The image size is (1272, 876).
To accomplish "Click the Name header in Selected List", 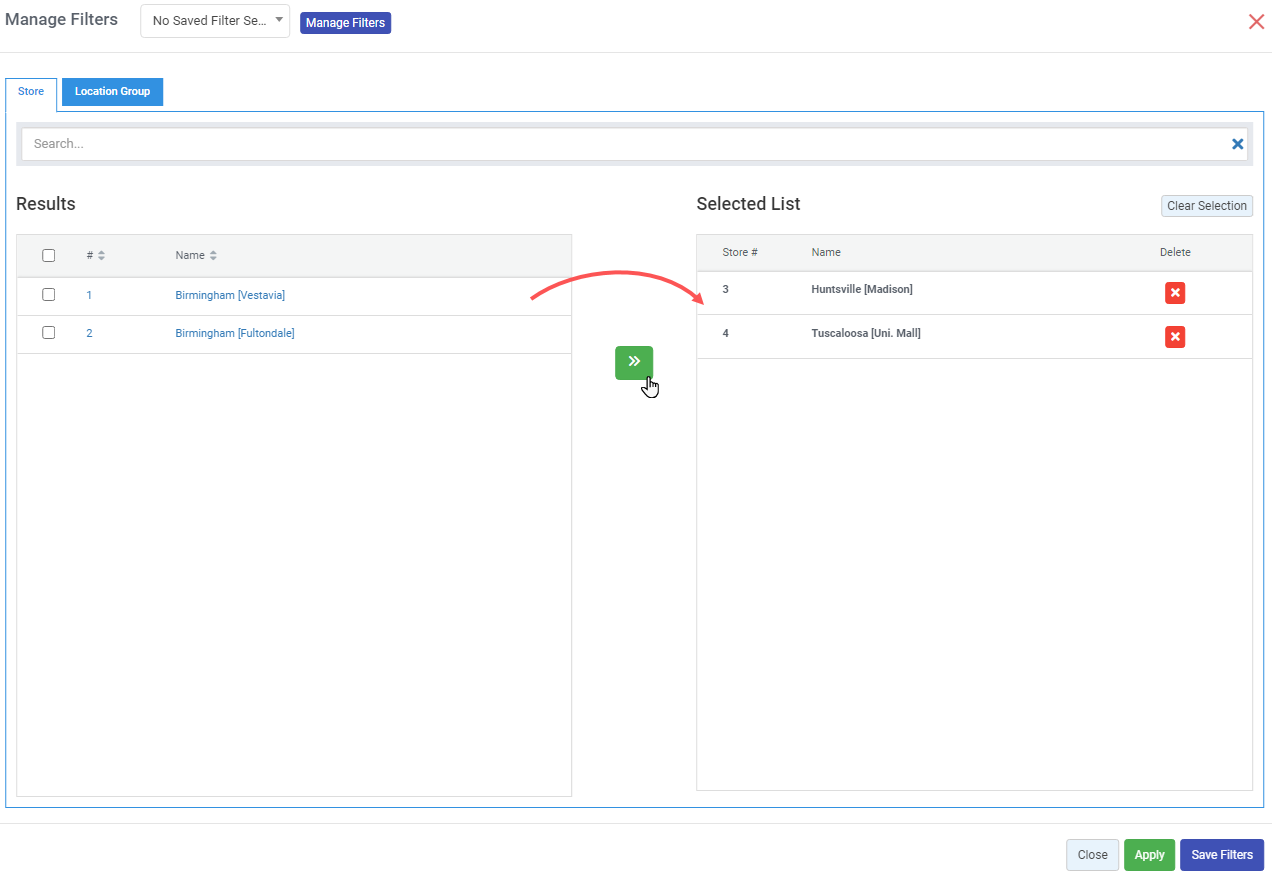I will (826, 252).
